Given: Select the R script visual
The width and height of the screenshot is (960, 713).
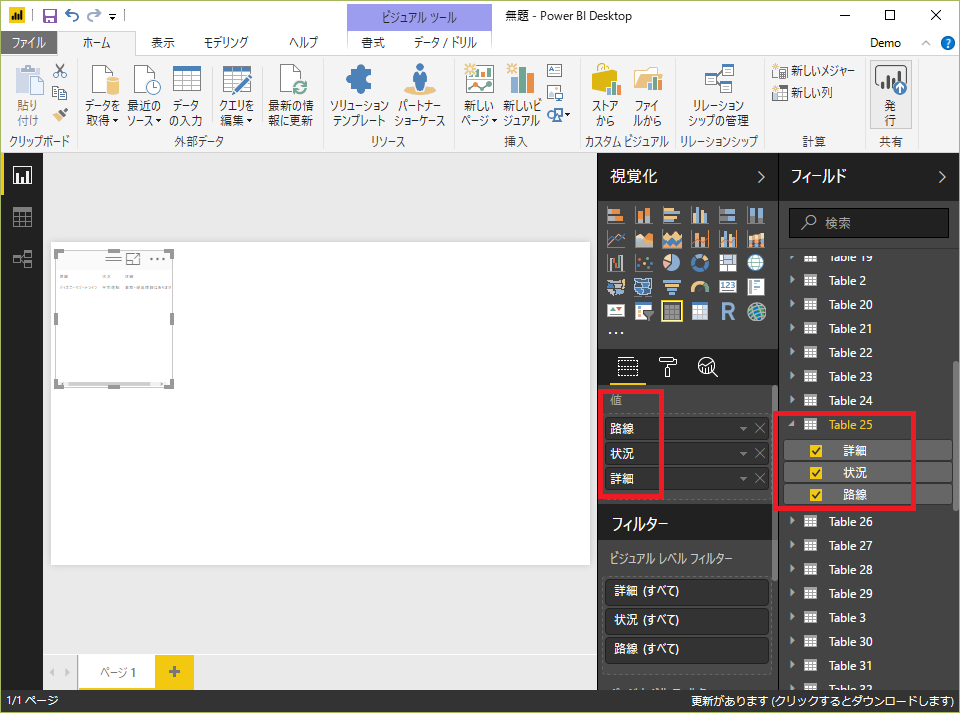Looking at the screenshot, I should coord(728,312).
